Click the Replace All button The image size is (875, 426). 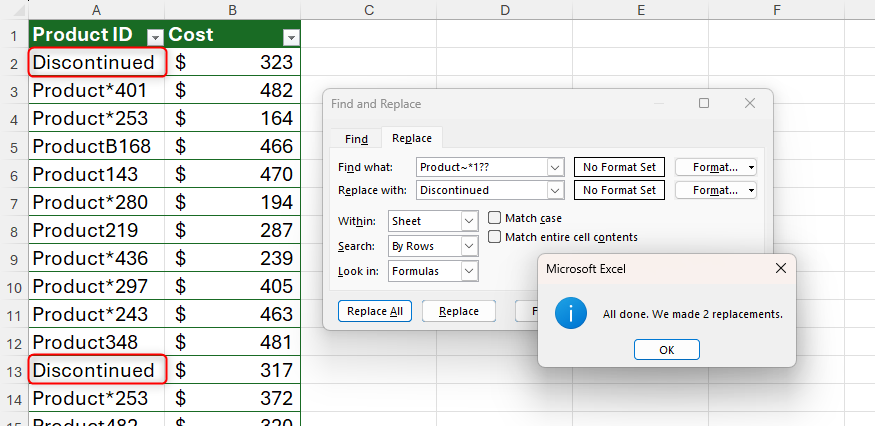tap(375, 311)
